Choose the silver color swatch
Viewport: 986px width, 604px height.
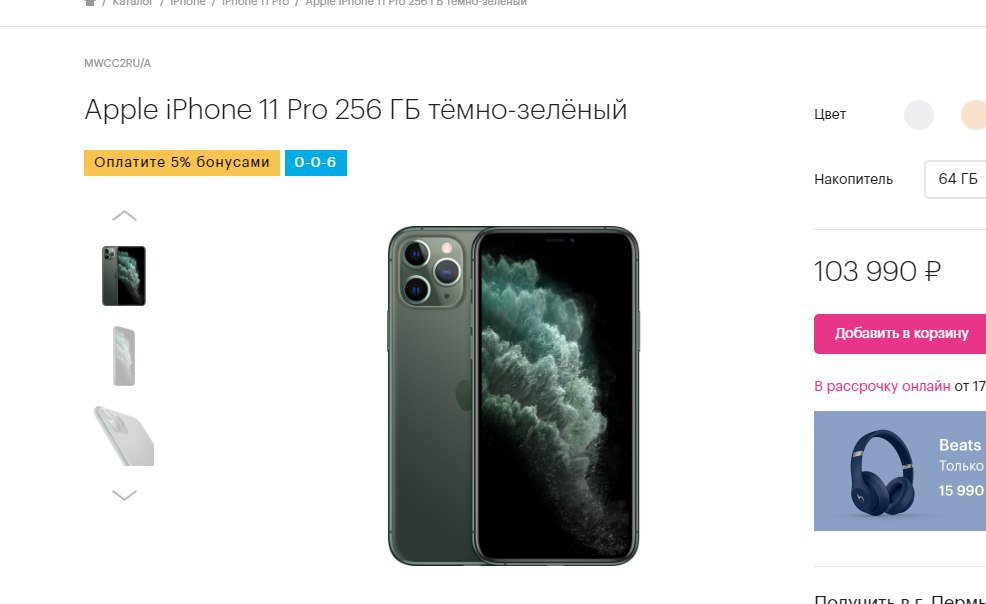click(919, 115)
